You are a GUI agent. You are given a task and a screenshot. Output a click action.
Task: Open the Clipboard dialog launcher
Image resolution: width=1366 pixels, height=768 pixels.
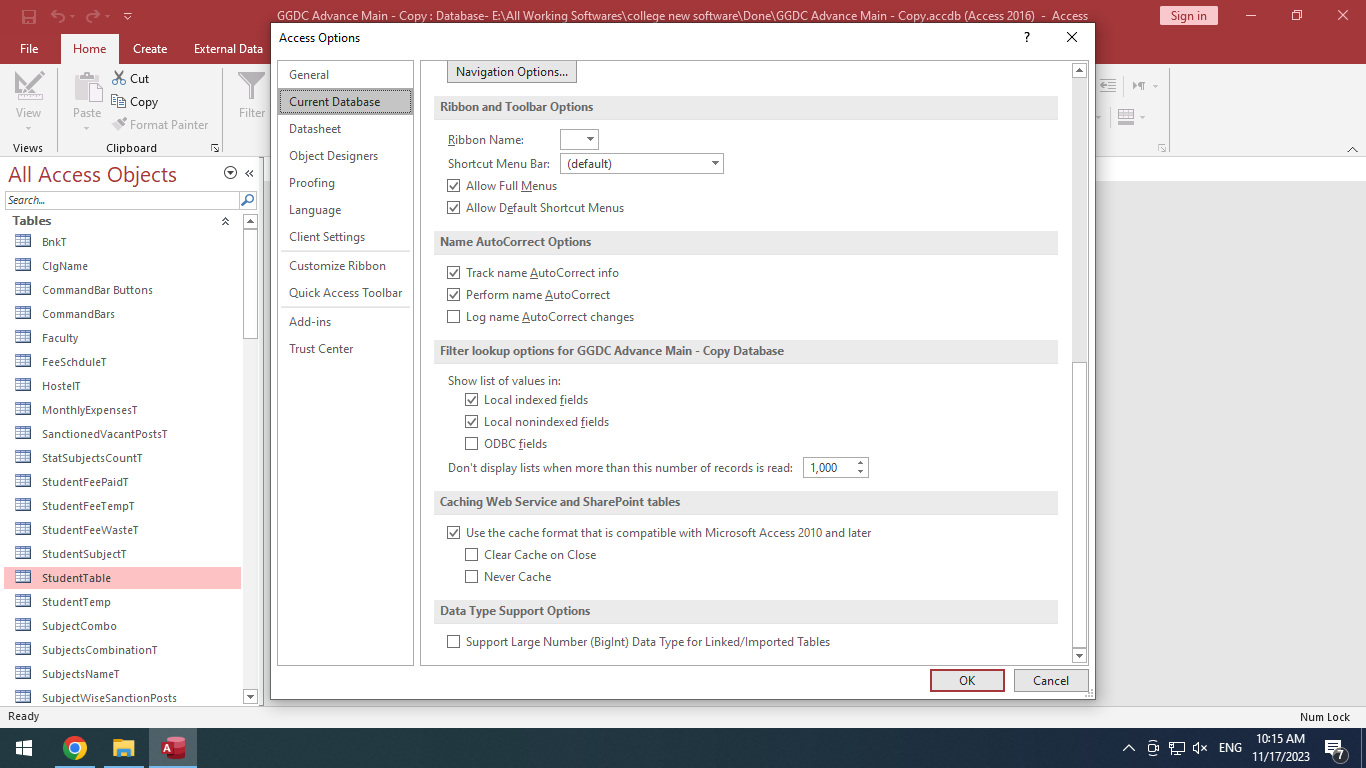coord(215,148)
